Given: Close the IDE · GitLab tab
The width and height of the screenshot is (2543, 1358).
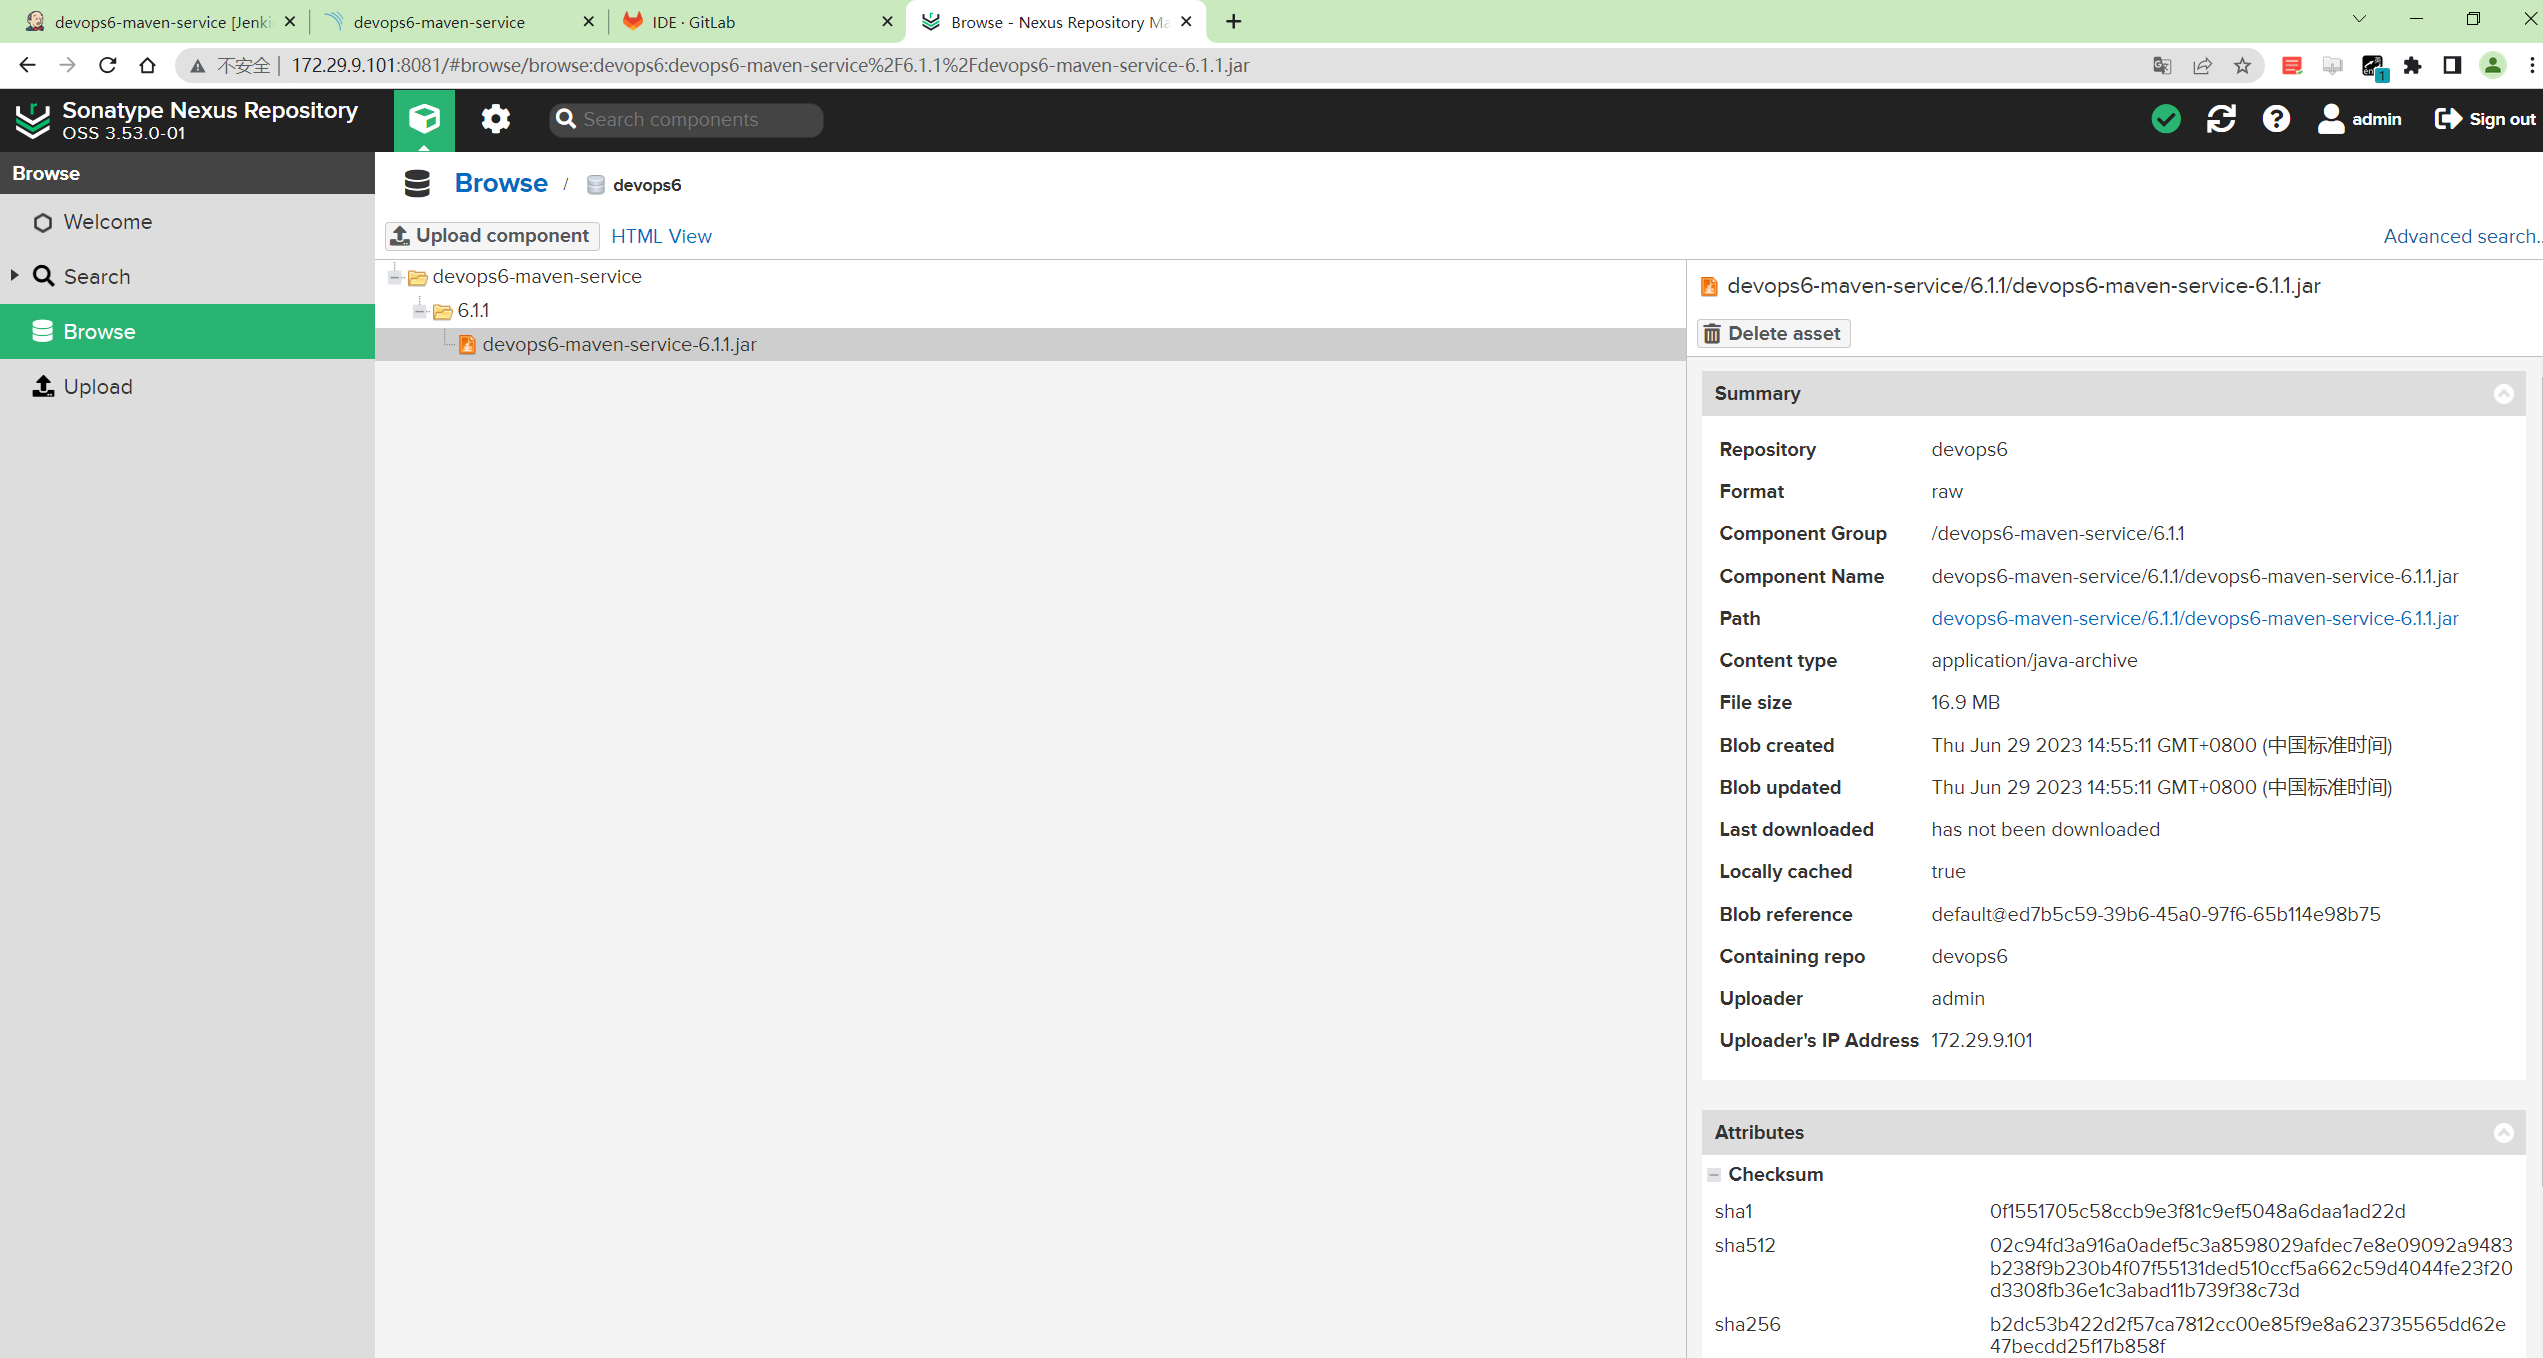Looking at the screenshot, I should [x=887, y=21].
